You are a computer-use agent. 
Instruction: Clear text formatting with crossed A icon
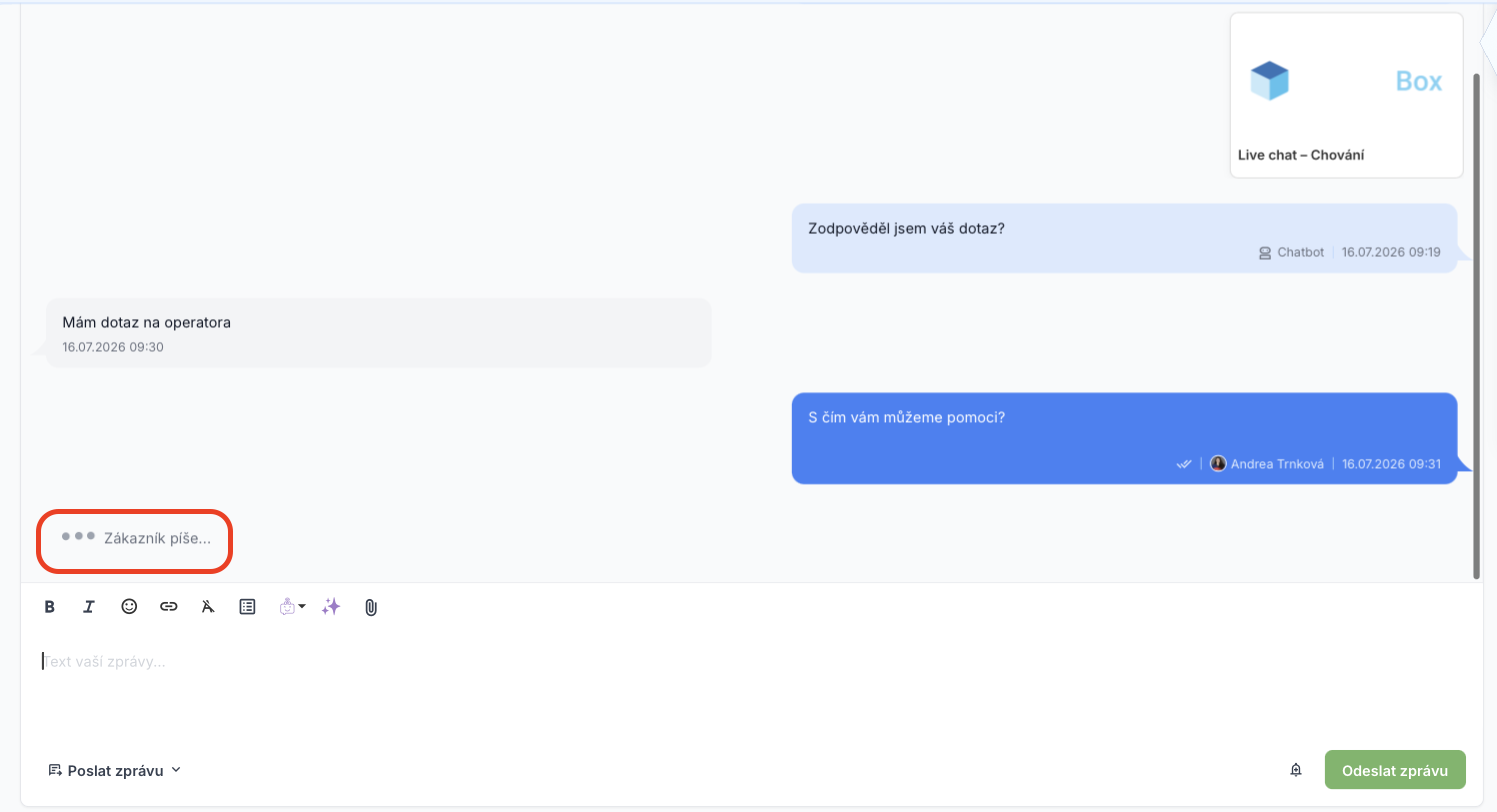coord(208,606)
